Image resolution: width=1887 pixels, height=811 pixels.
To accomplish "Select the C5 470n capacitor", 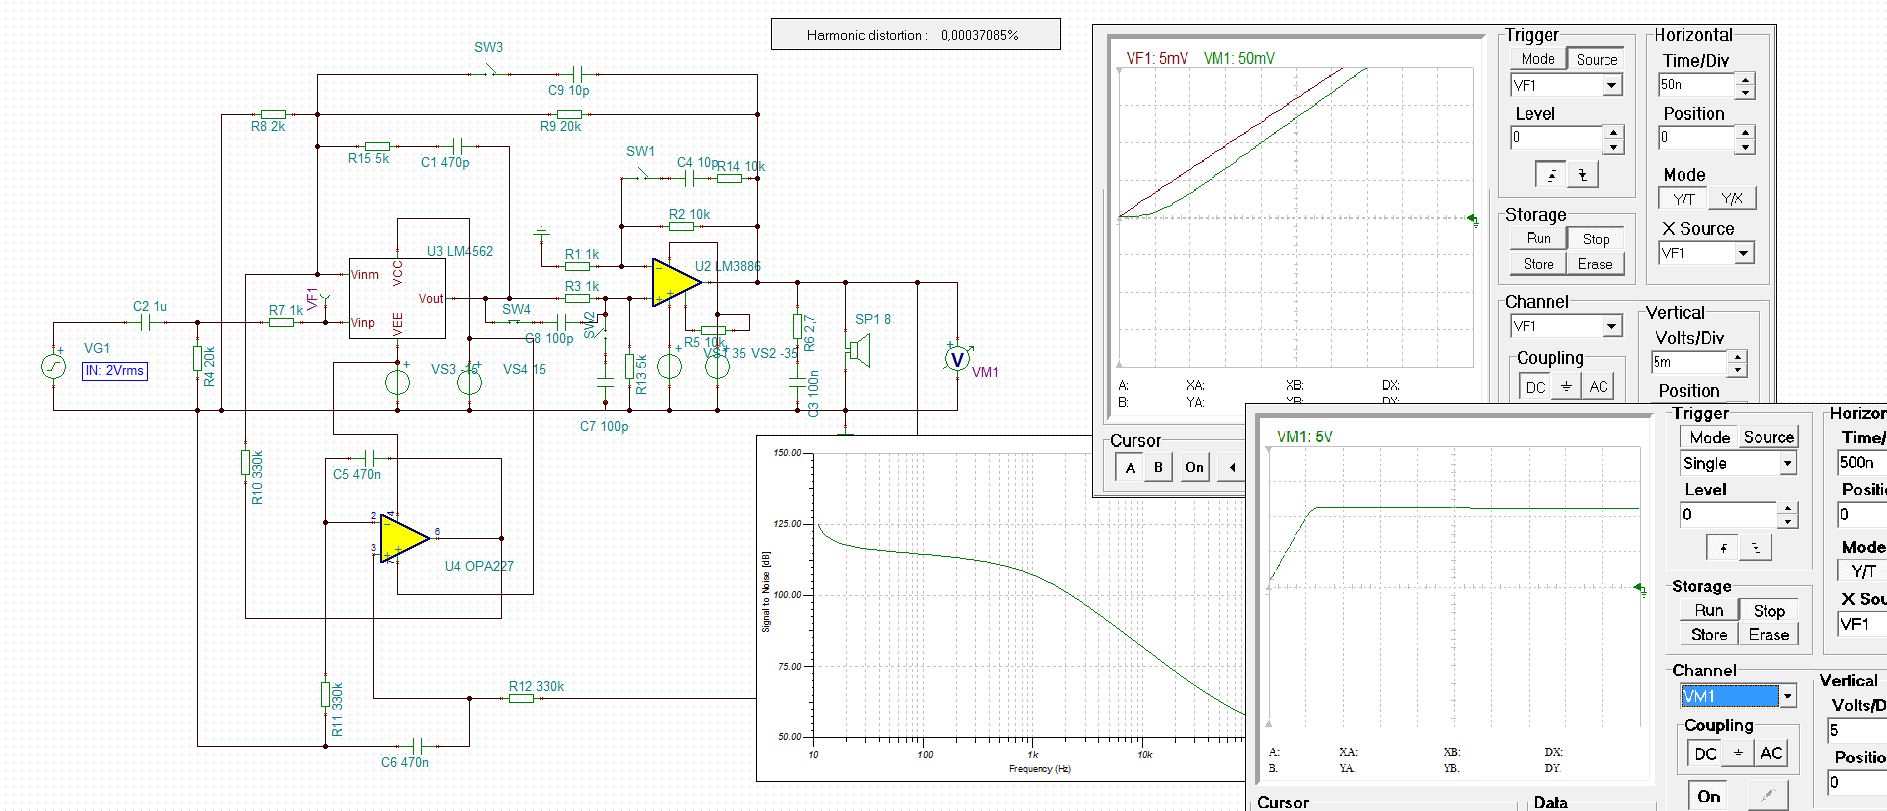I will click(x=369, y=458).
